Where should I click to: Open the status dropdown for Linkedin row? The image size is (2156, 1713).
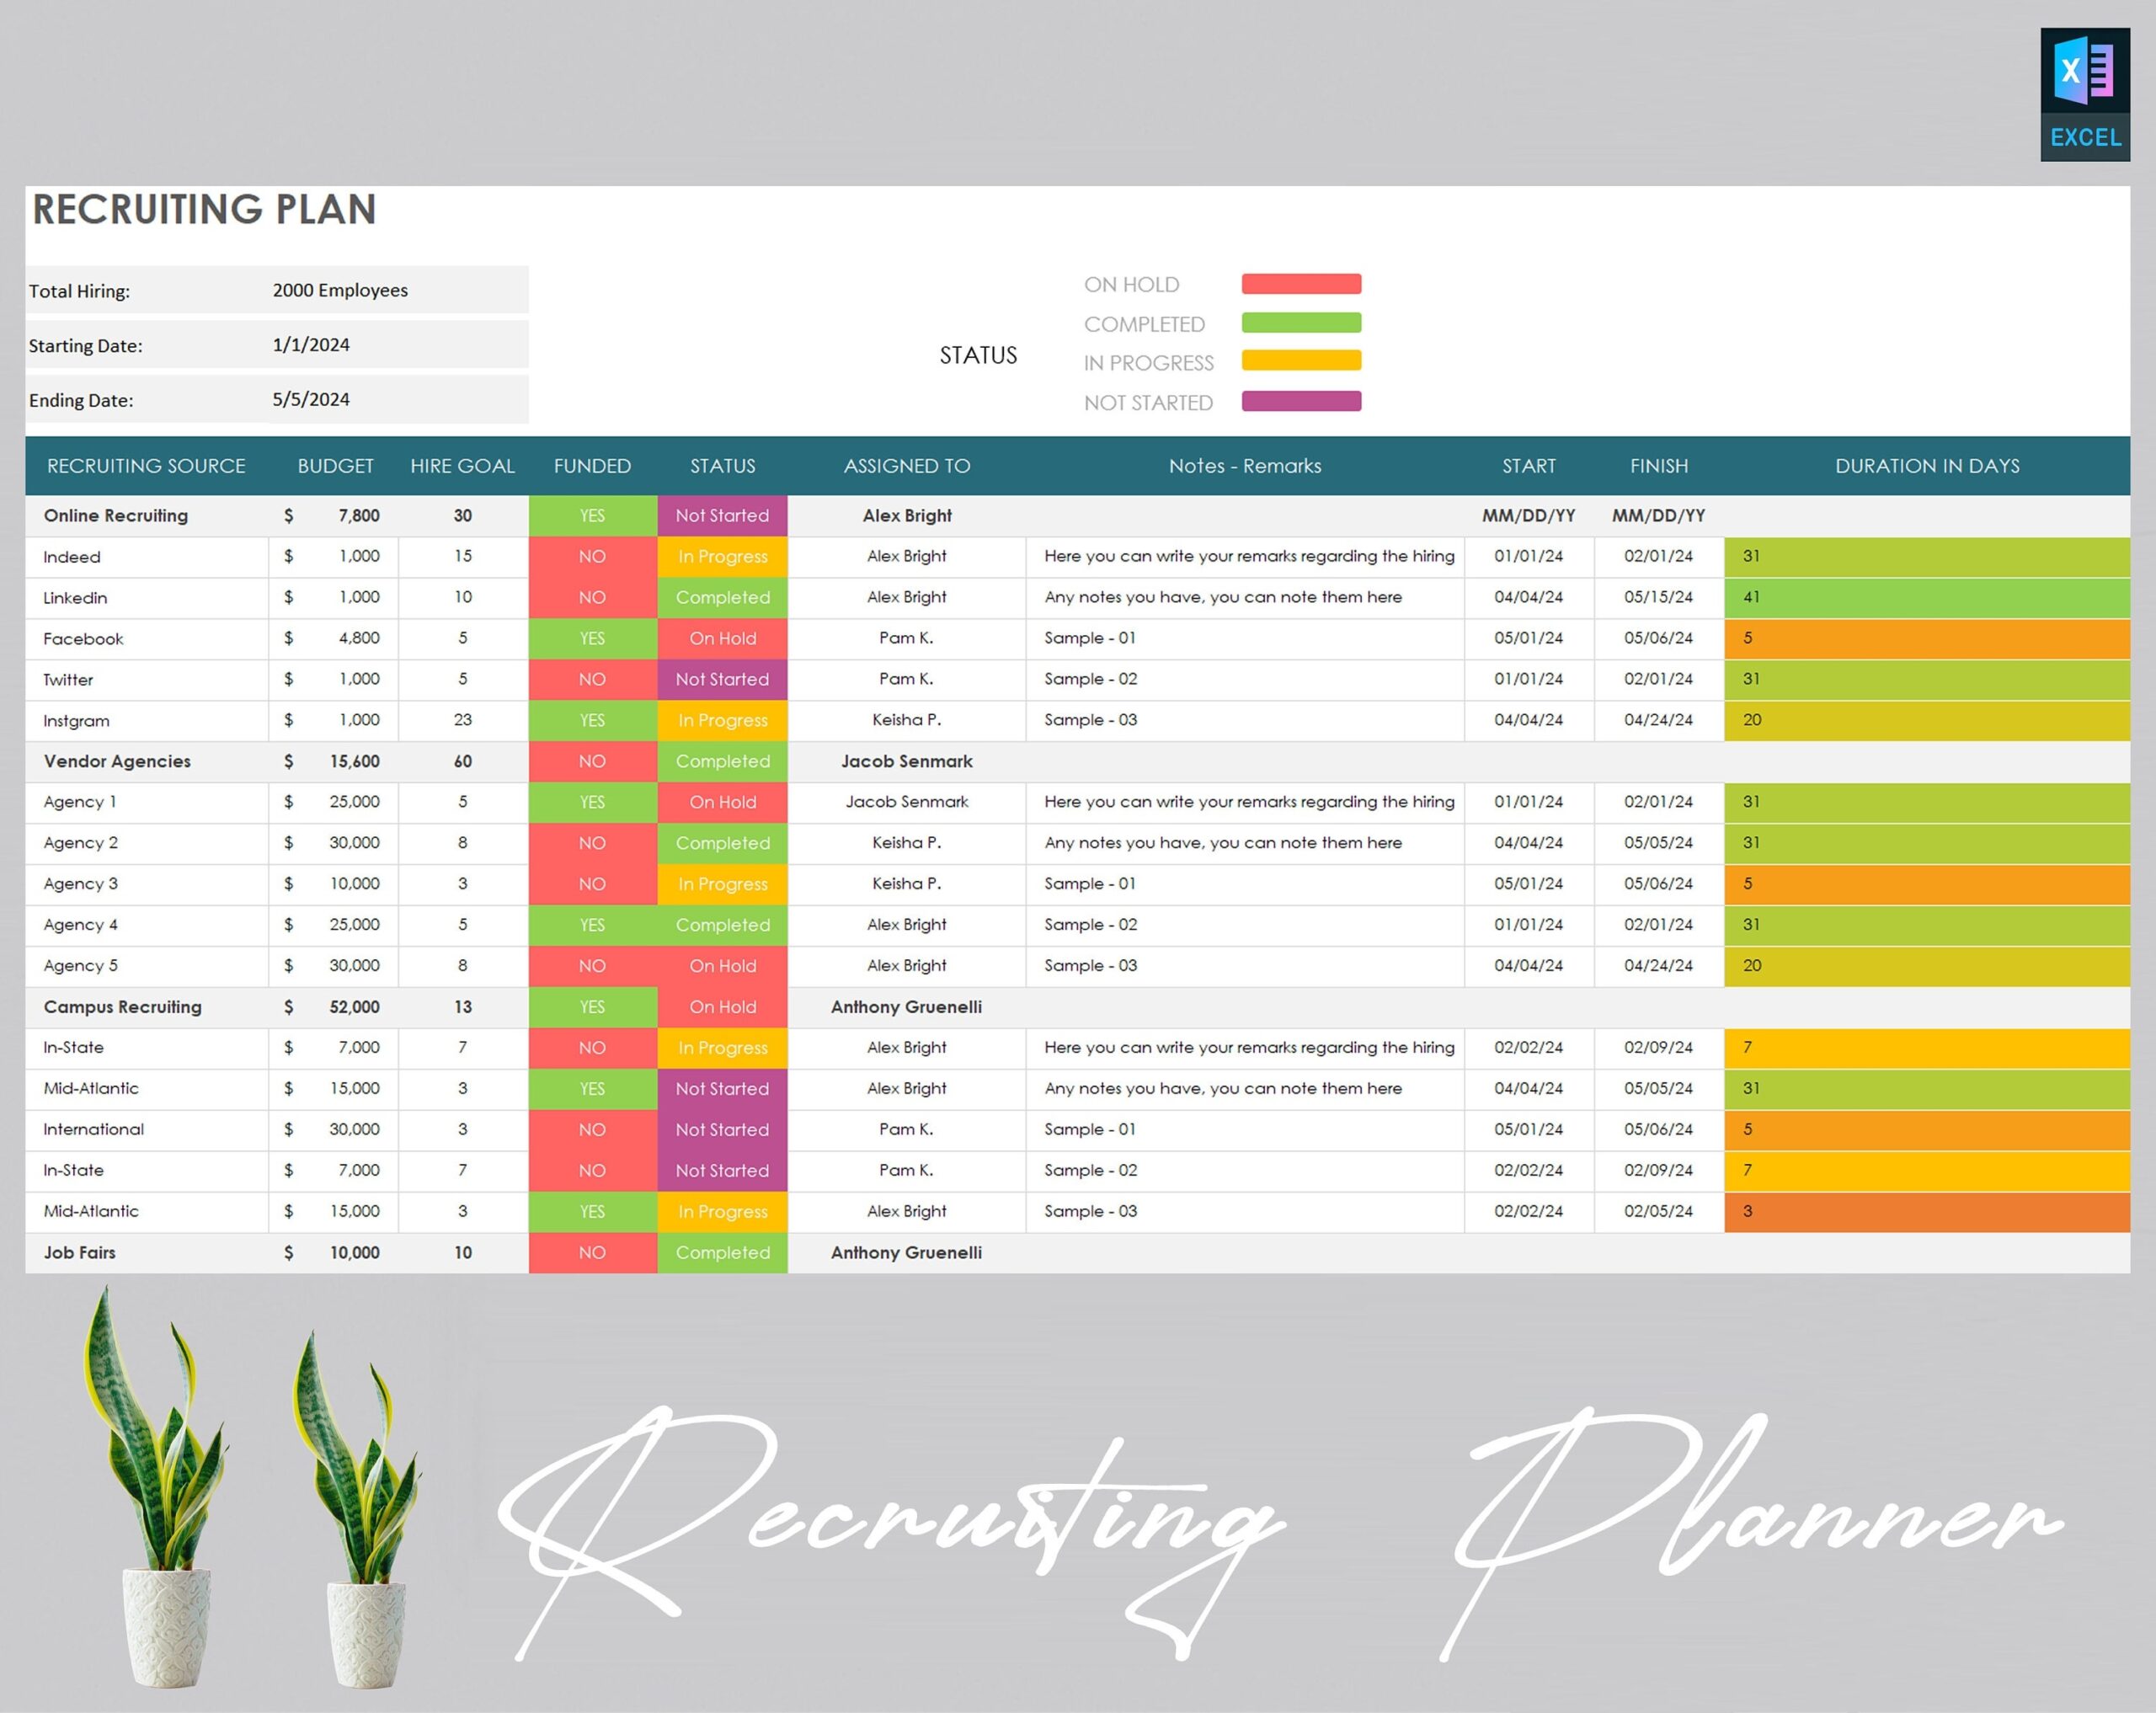click(x=722, y=597)
